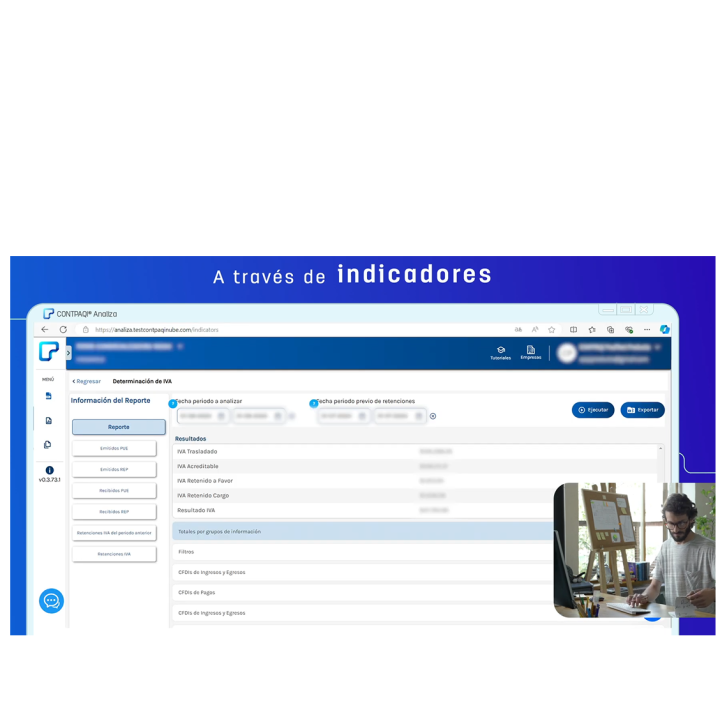The image size is (720, 720).
Task: Select the Recibidos PUE tab
Action: 114,490
